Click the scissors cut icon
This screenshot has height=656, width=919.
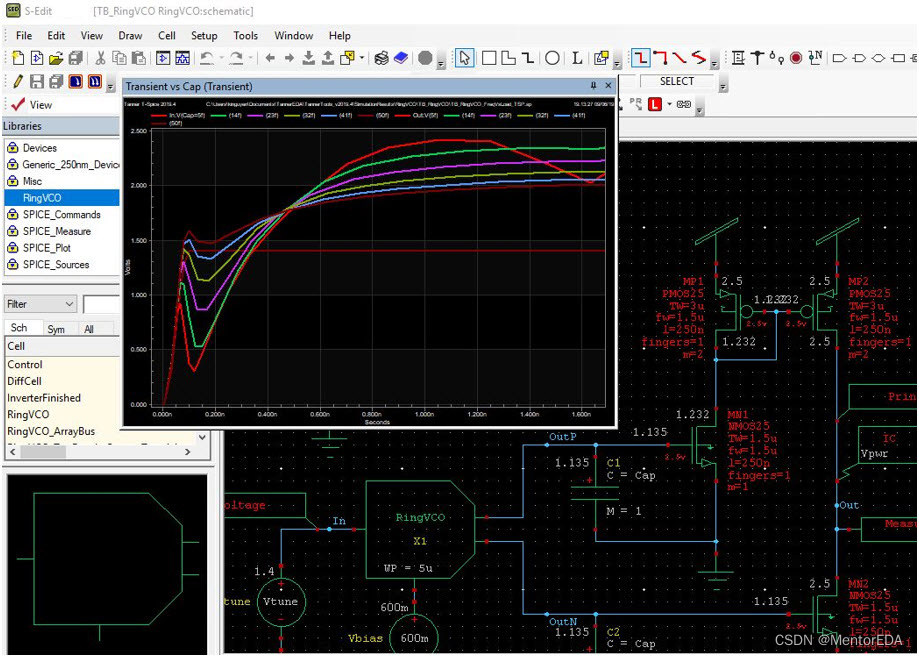(x=100, y=58)
